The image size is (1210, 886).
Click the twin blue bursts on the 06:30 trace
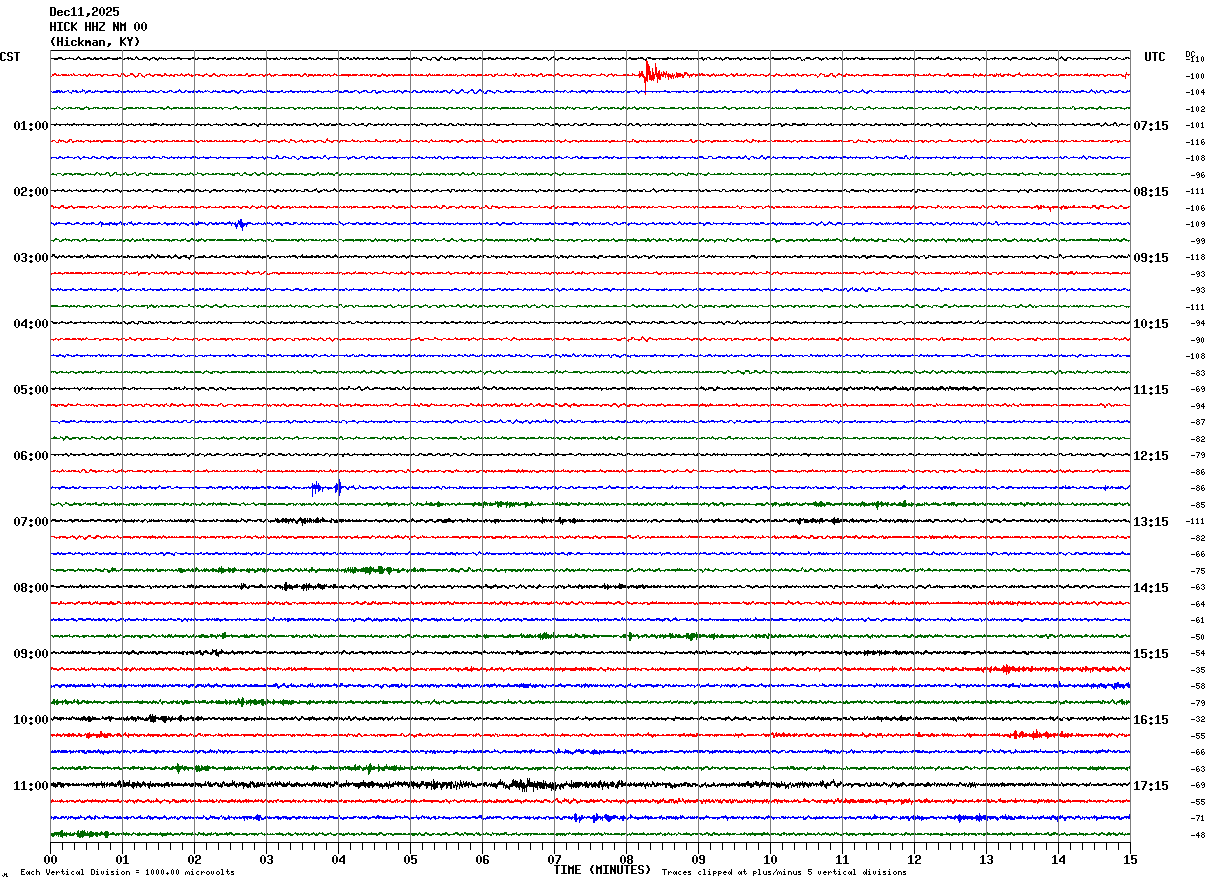(327, 488)
